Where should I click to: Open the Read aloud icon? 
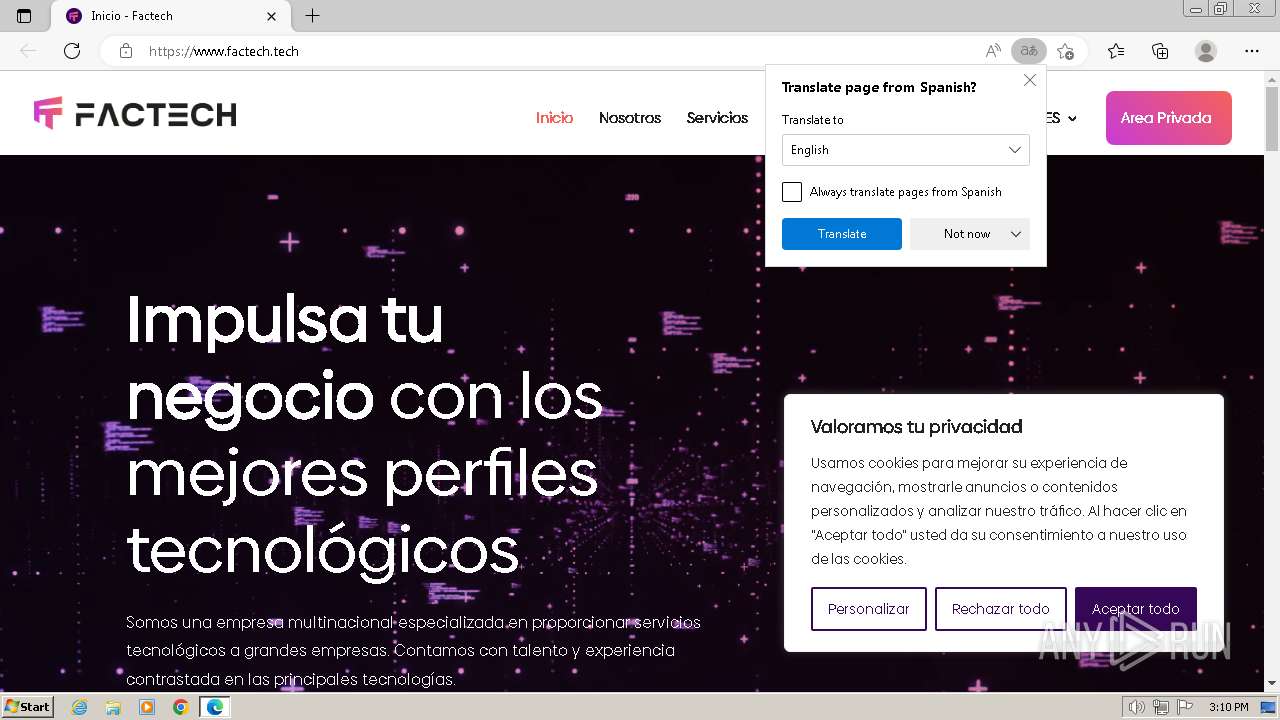993,51
